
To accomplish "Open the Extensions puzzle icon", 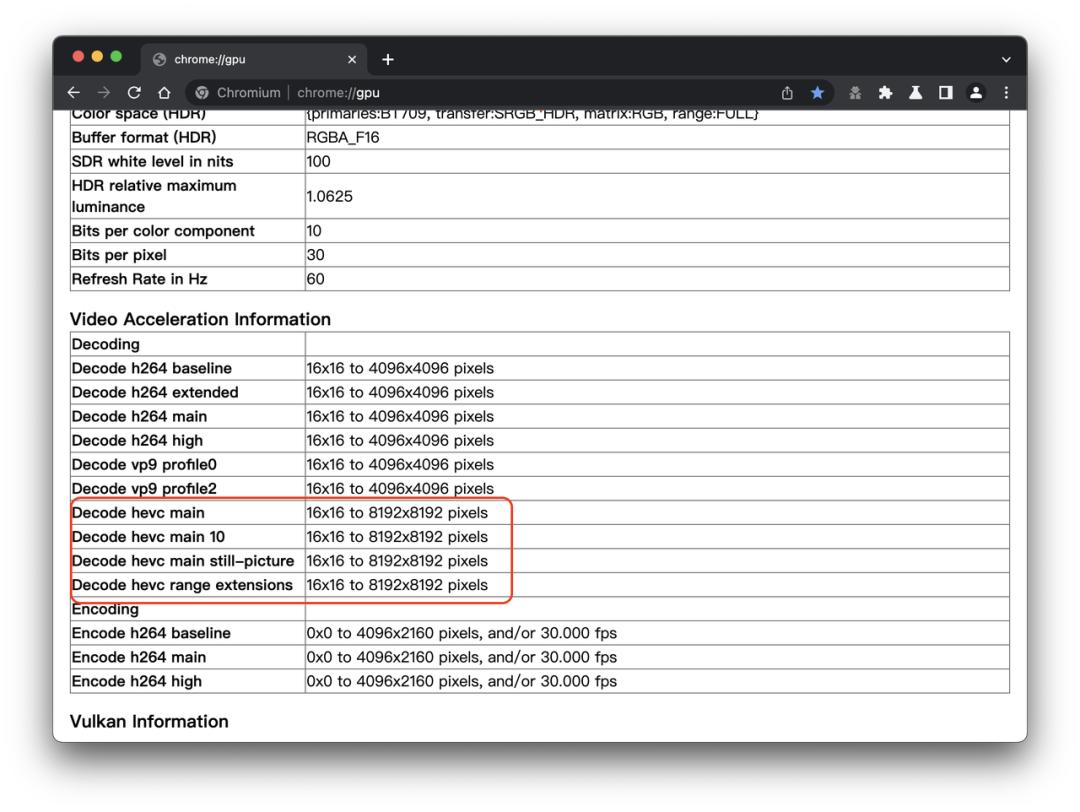I will pyautogui.click(x=885, y=93).
